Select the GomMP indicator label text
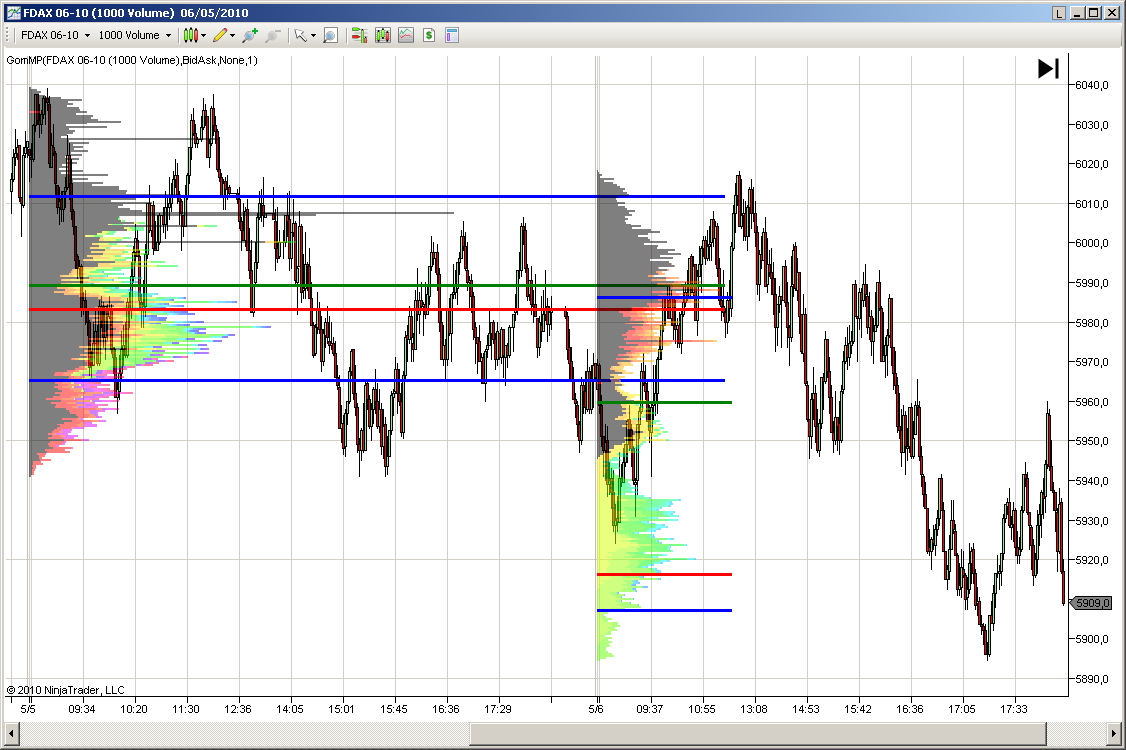The width and height of the screenshot is (1126, 750). click(132, 60)
